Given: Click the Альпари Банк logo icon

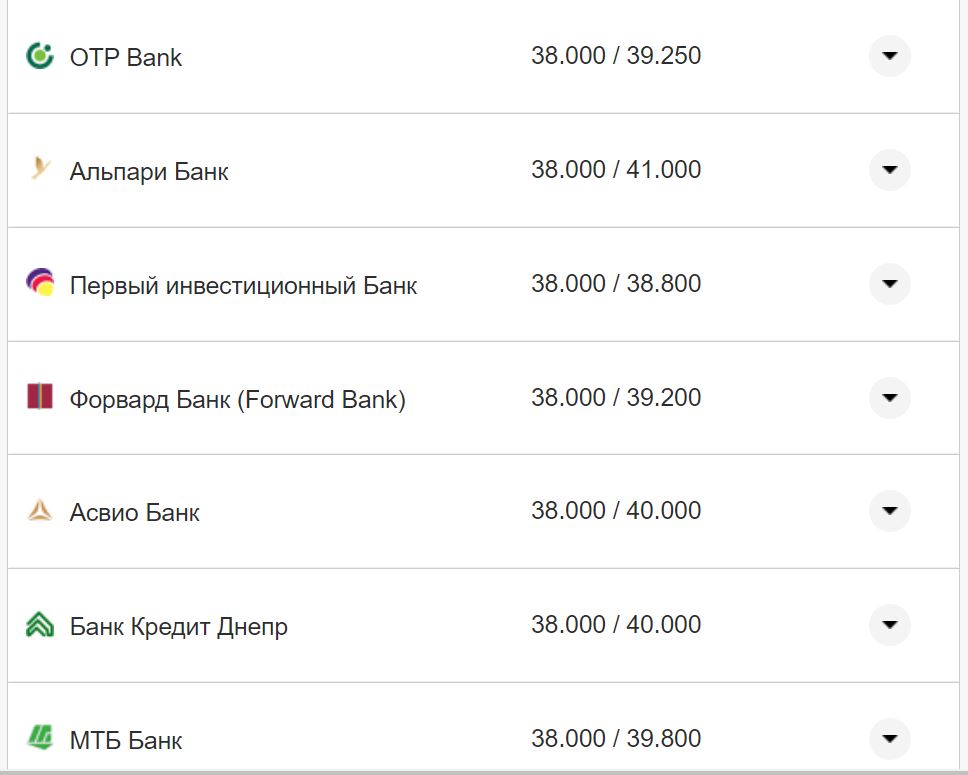Looking at the screenshot, I should click(40, 170).
